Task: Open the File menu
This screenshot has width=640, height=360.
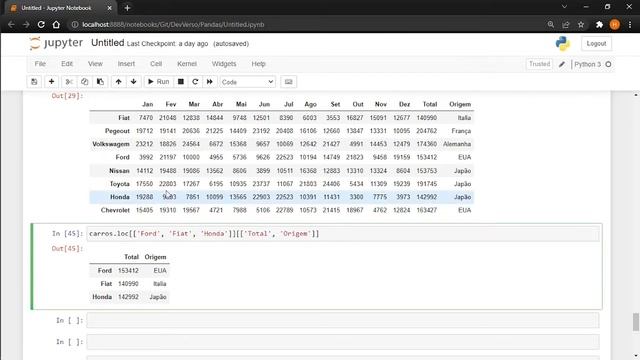Action: click(x=40, y=64)
